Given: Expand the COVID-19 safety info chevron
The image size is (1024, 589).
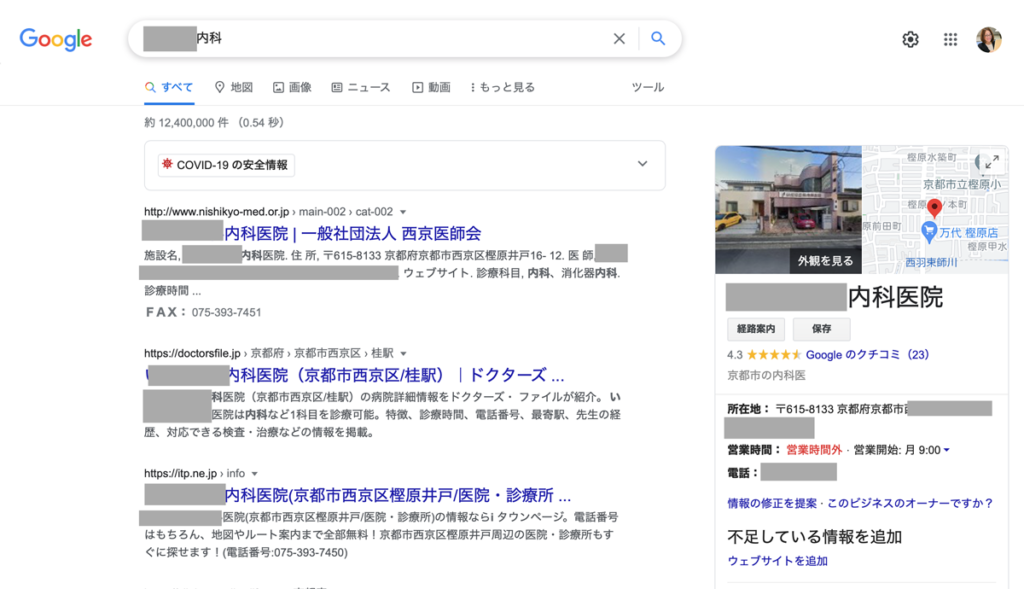Looking at the screenshot, I should point(643,164).
